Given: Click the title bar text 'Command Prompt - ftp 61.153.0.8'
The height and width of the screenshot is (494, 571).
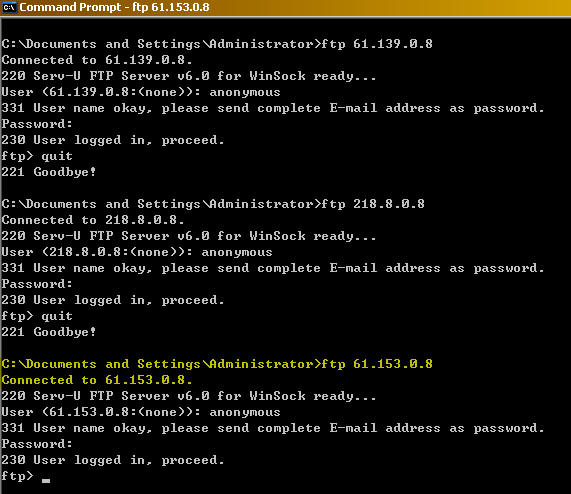Looking at the screenshot, I should pyautogui.click(x=114, y=7).
